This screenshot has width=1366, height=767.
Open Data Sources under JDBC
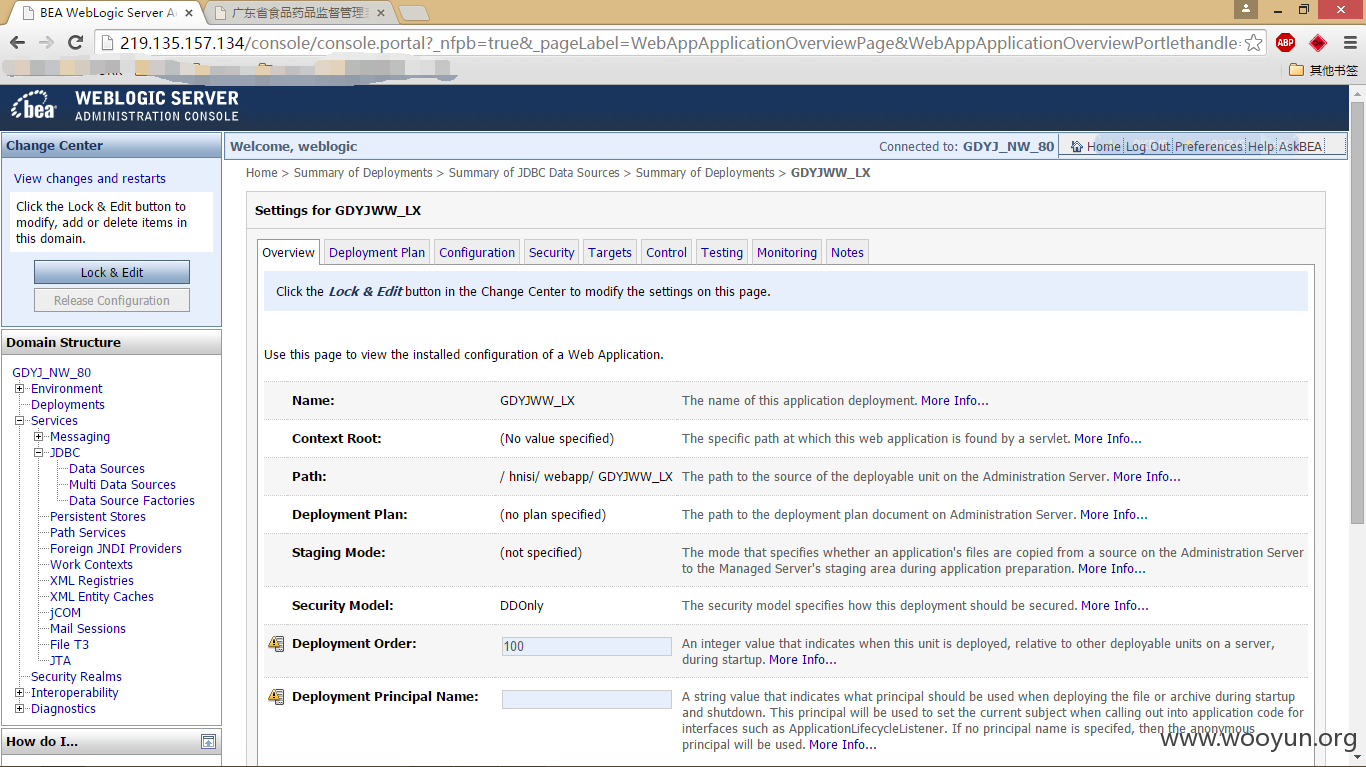(x=107, y=469)
